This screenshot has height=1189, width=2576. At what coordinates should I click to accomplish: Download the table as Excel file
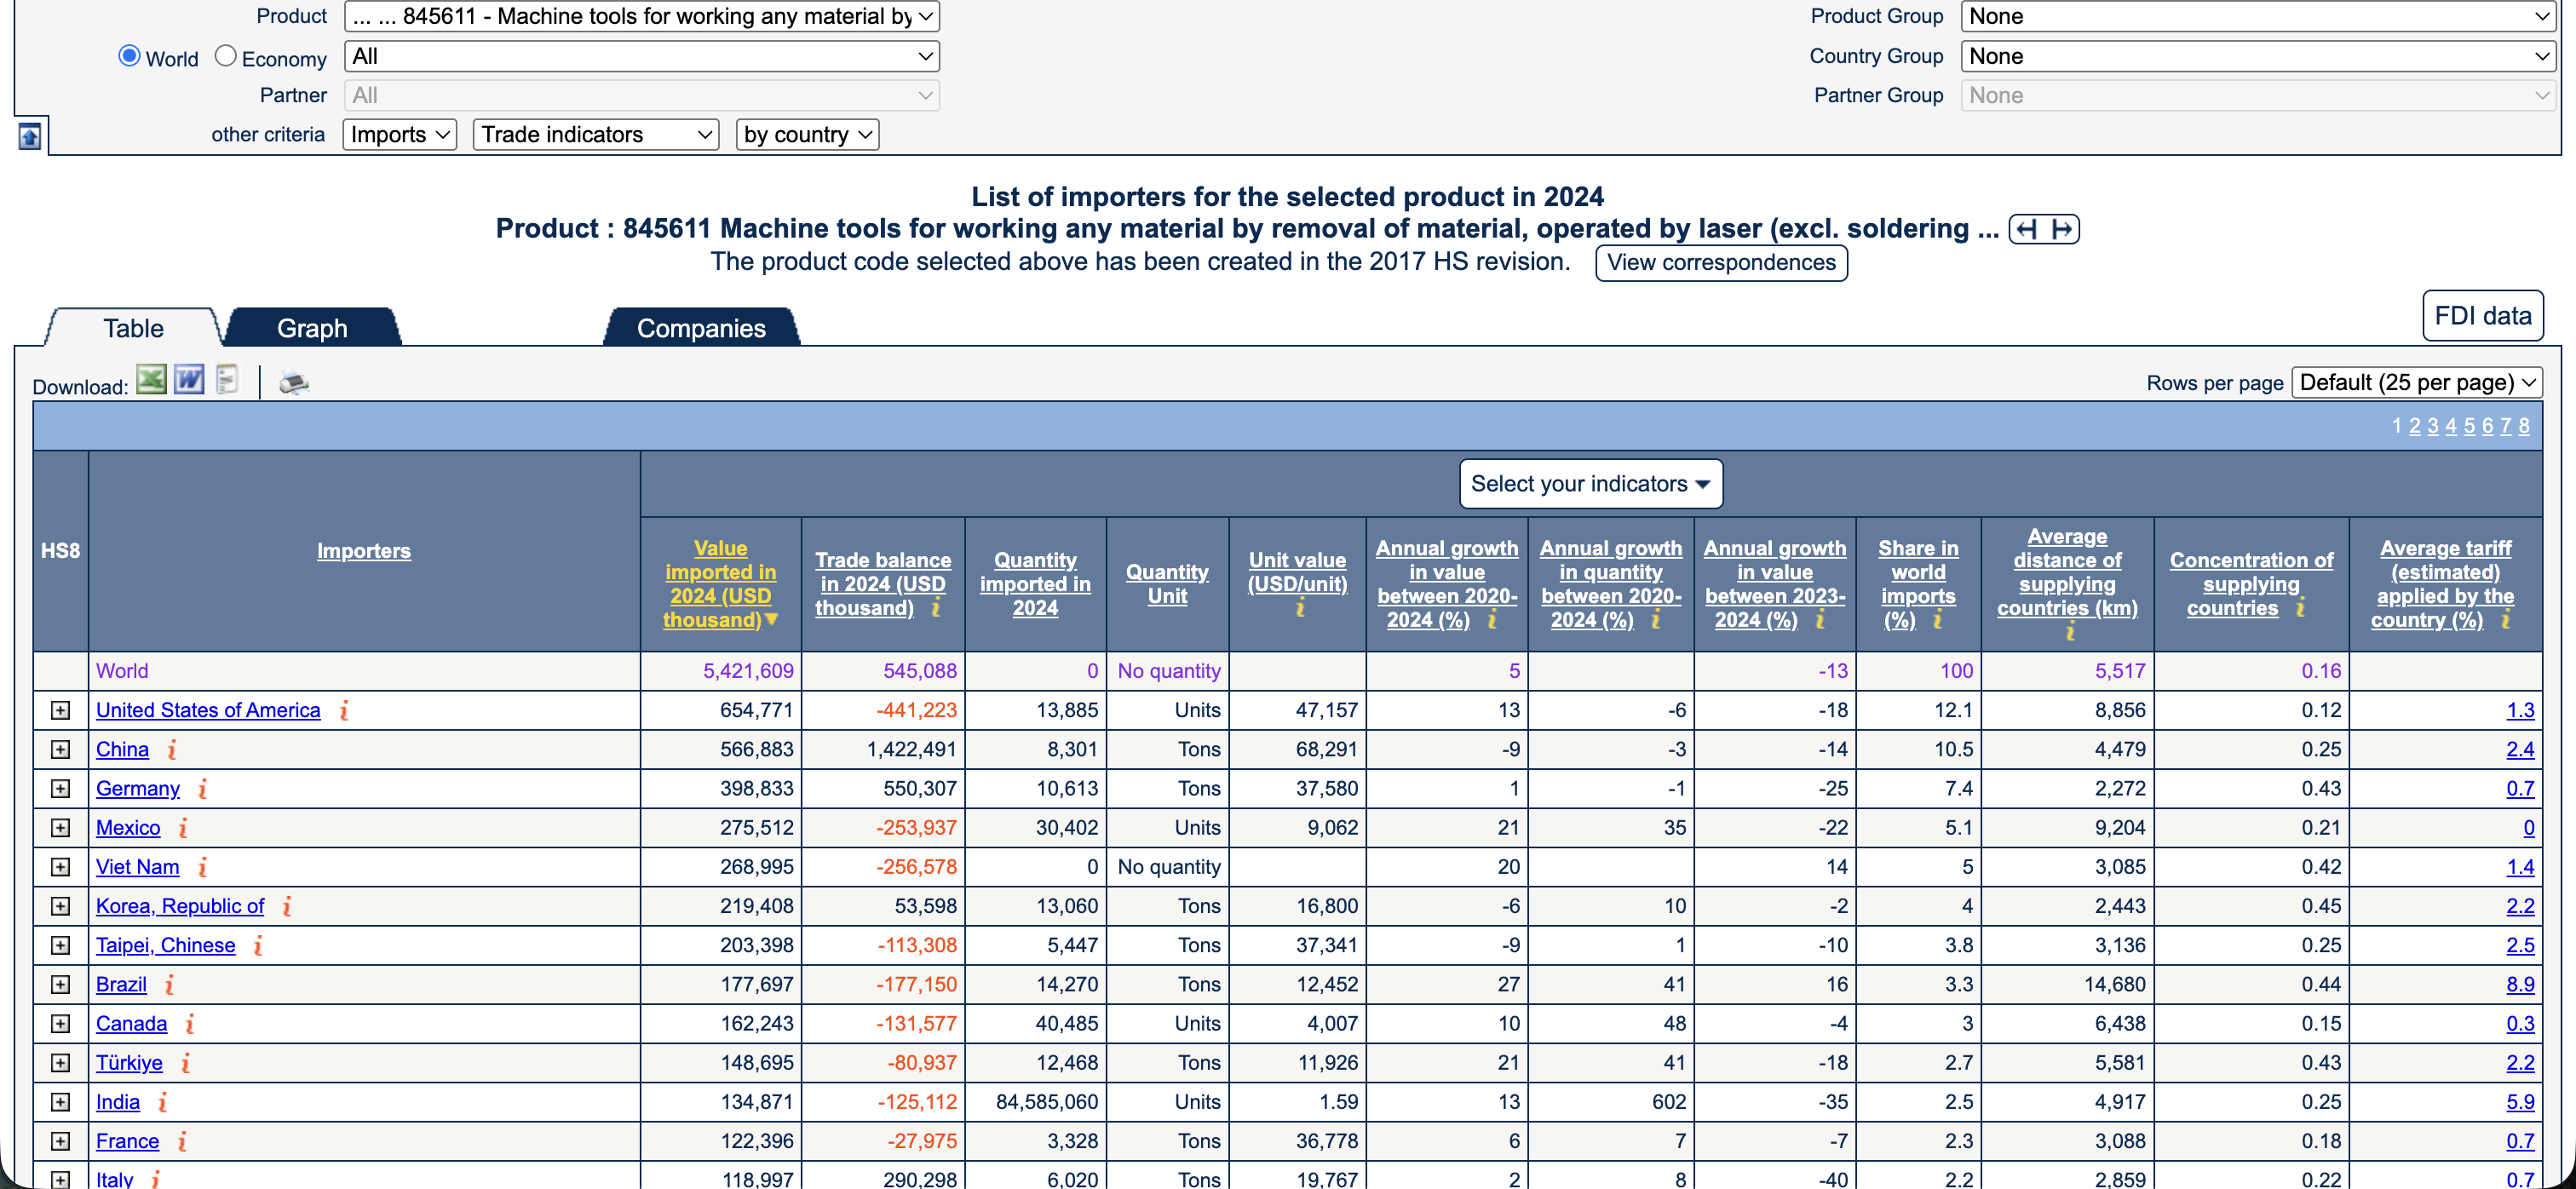pos(151,380)
